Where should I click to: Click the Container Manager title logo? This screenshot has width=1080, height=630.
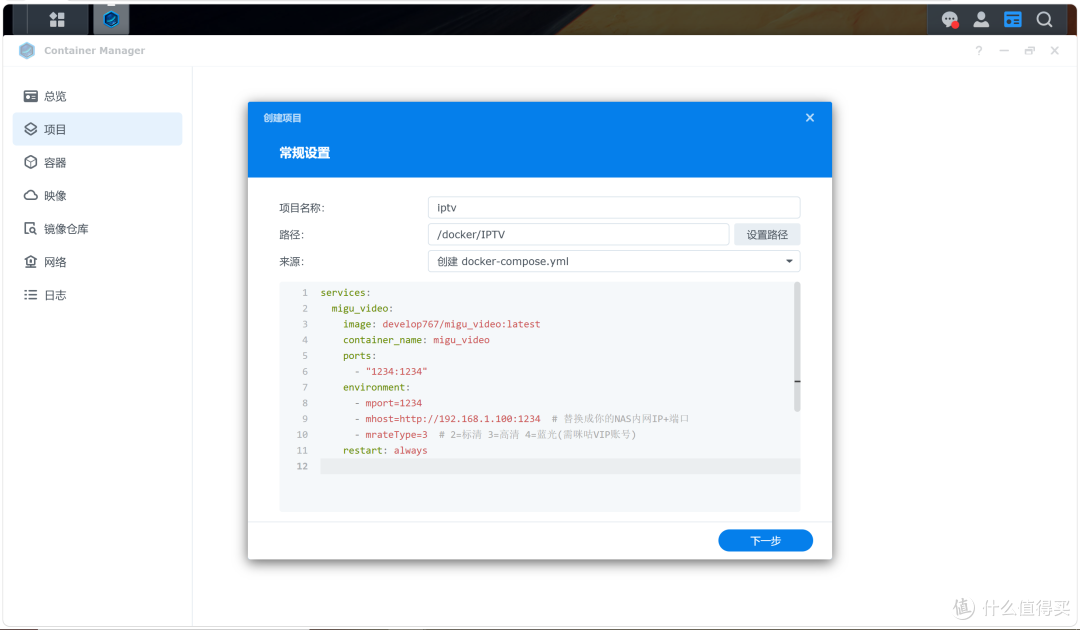27,50
